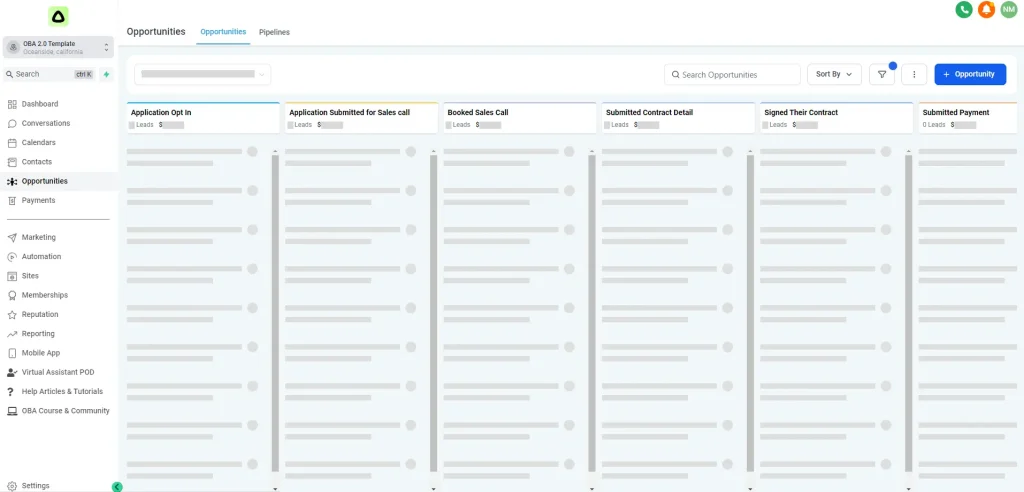This screenshot has width=1024, height=492.
Task: Click the Application Opt In stage header
Action: (203, 118)
